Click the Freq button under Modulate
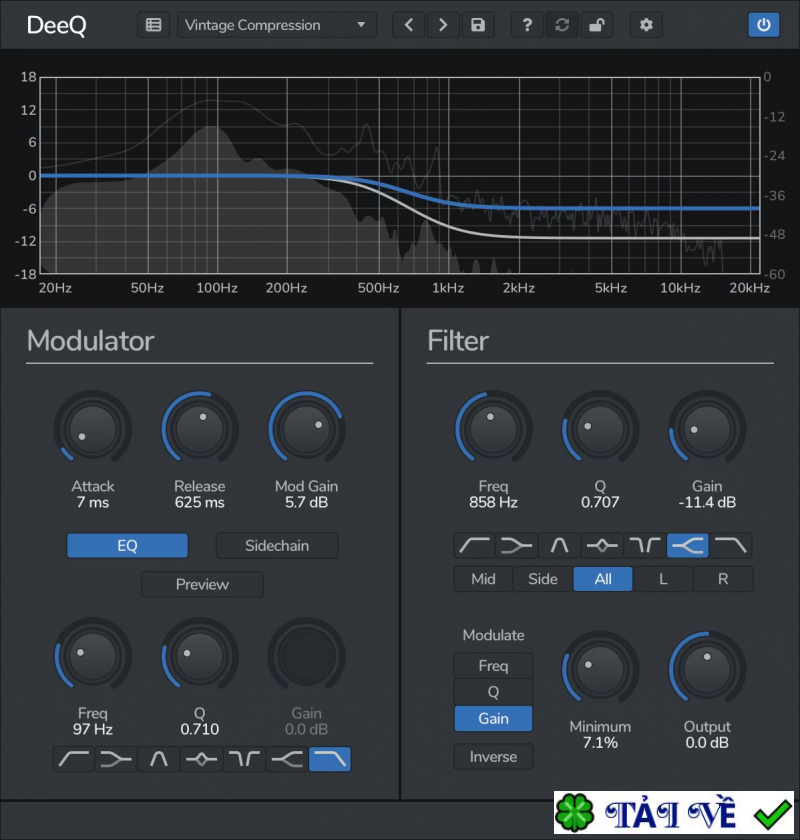This screenshot has width=800, height=840. coord(493,666)
